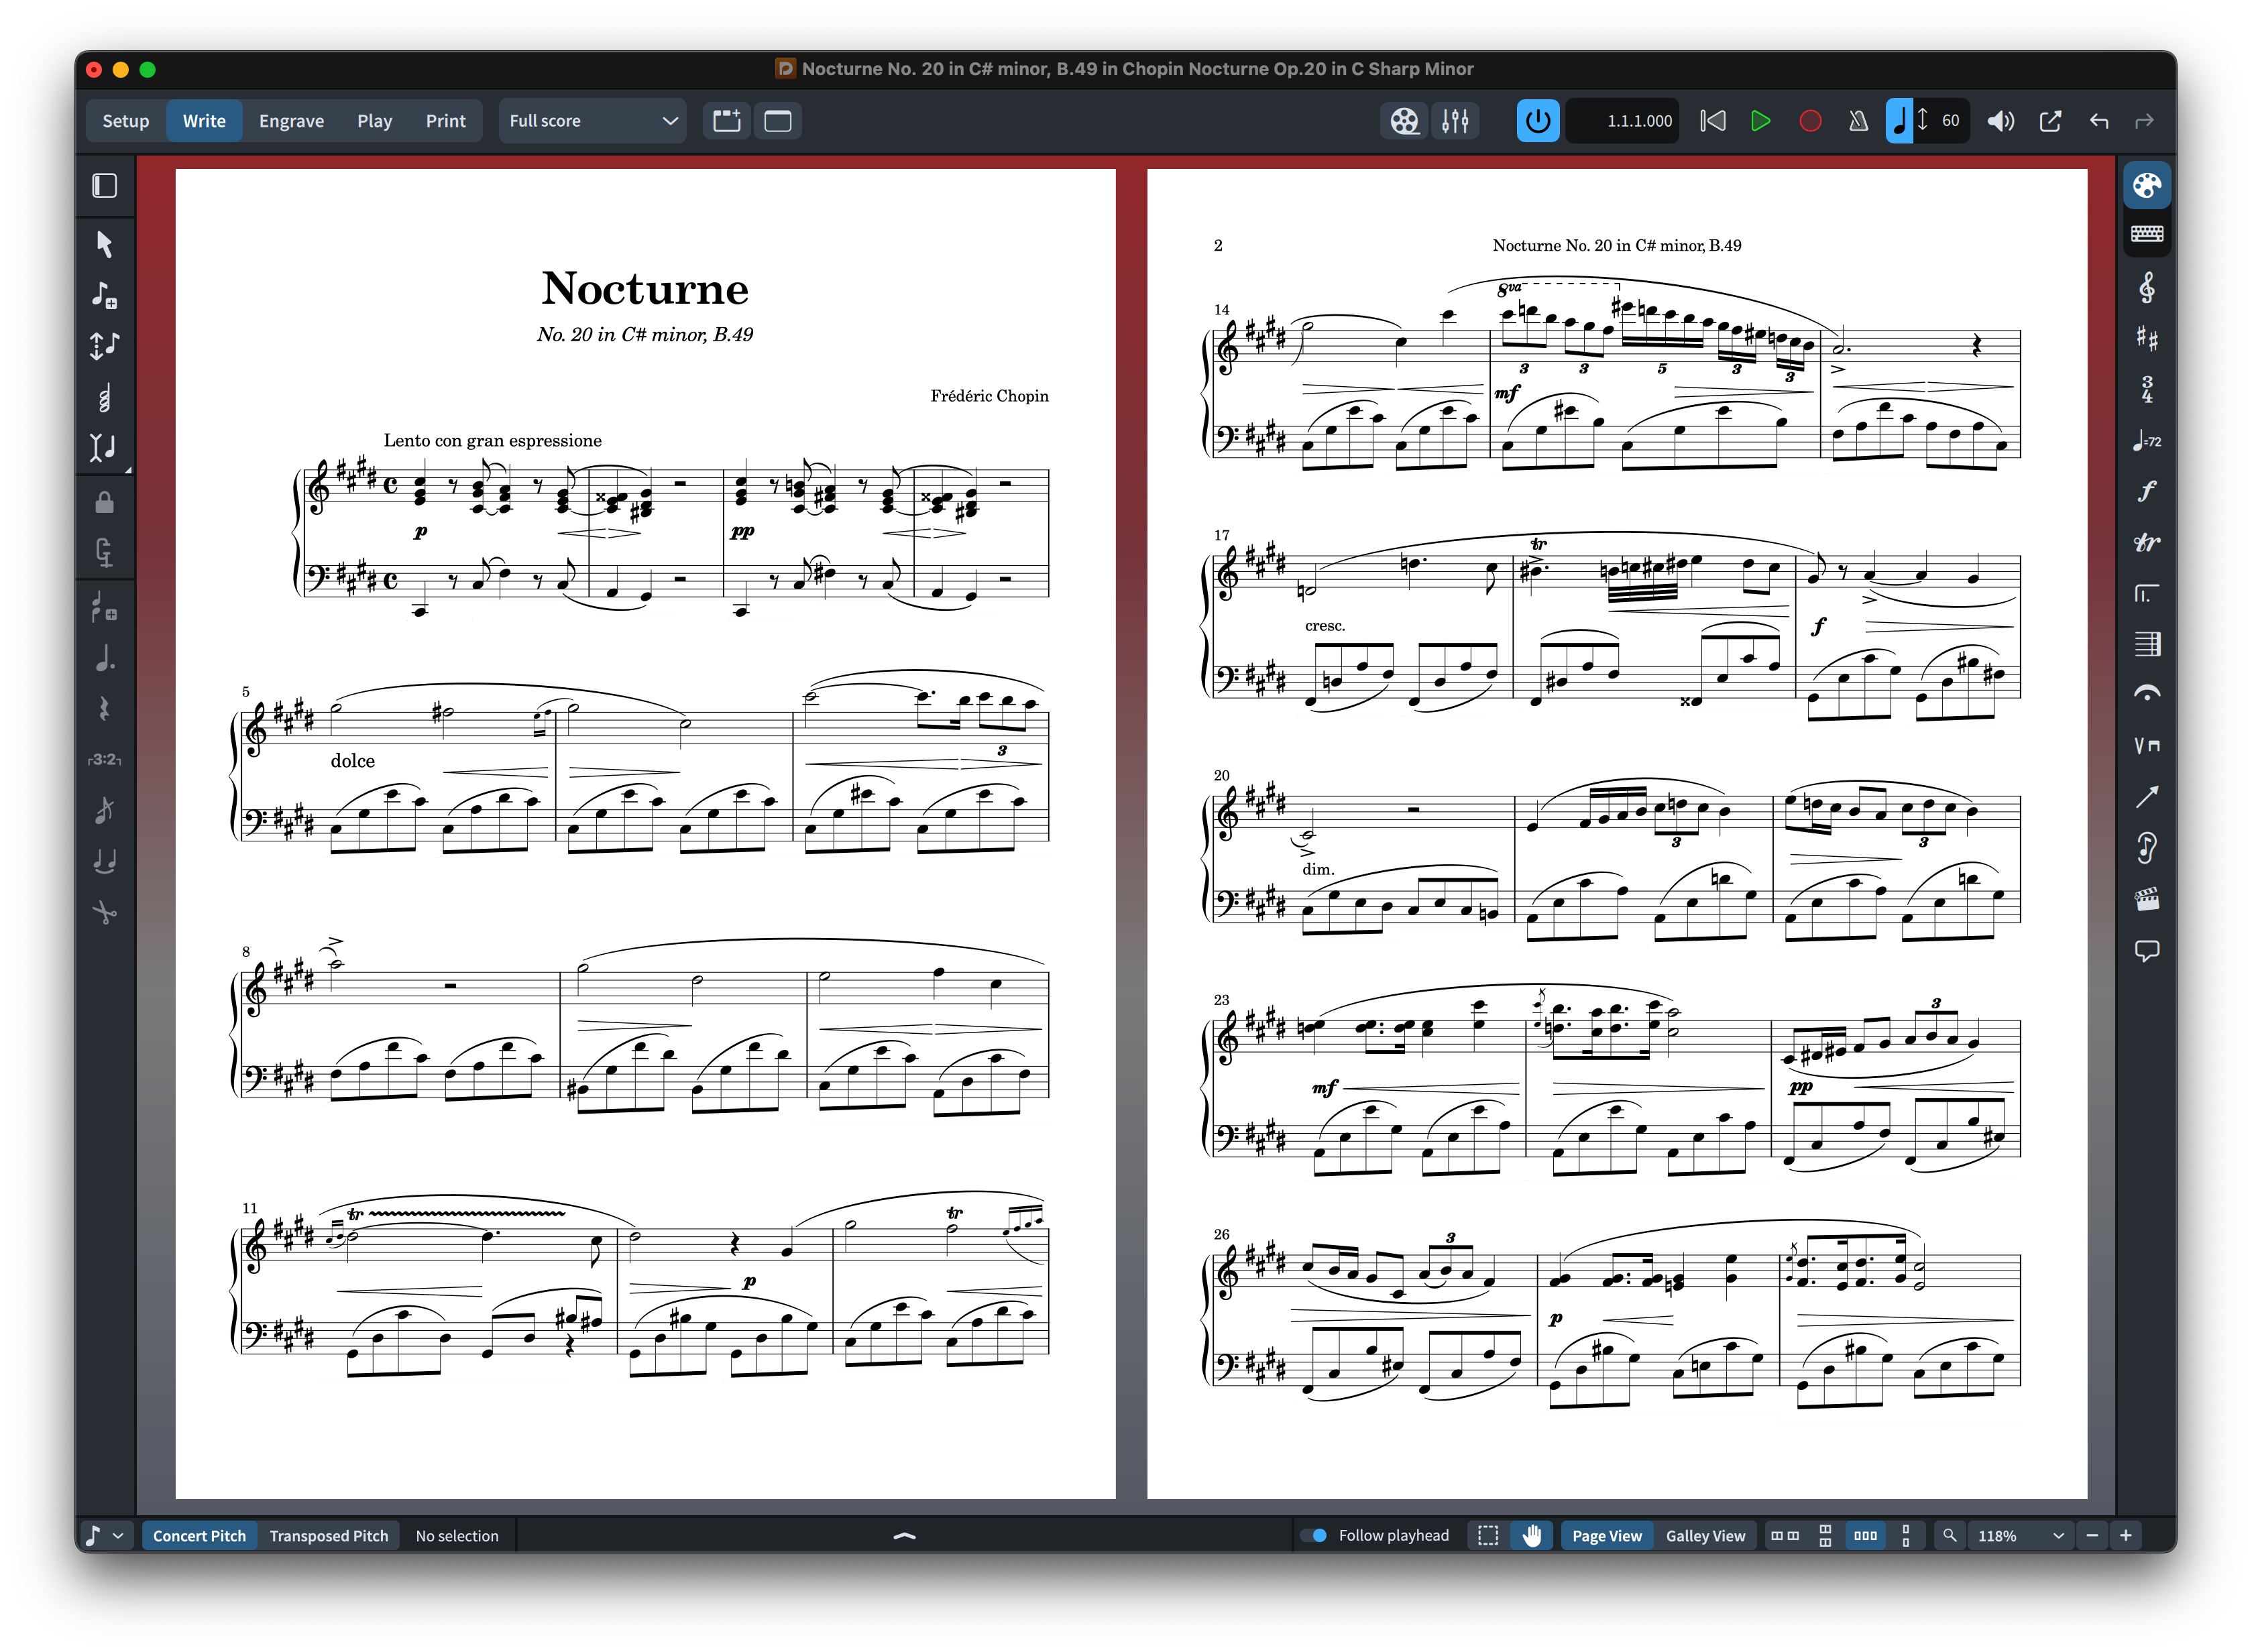Screen dimensions: 2252x1652
Task: Toggle the metronome click
Action: point(1857,121)
